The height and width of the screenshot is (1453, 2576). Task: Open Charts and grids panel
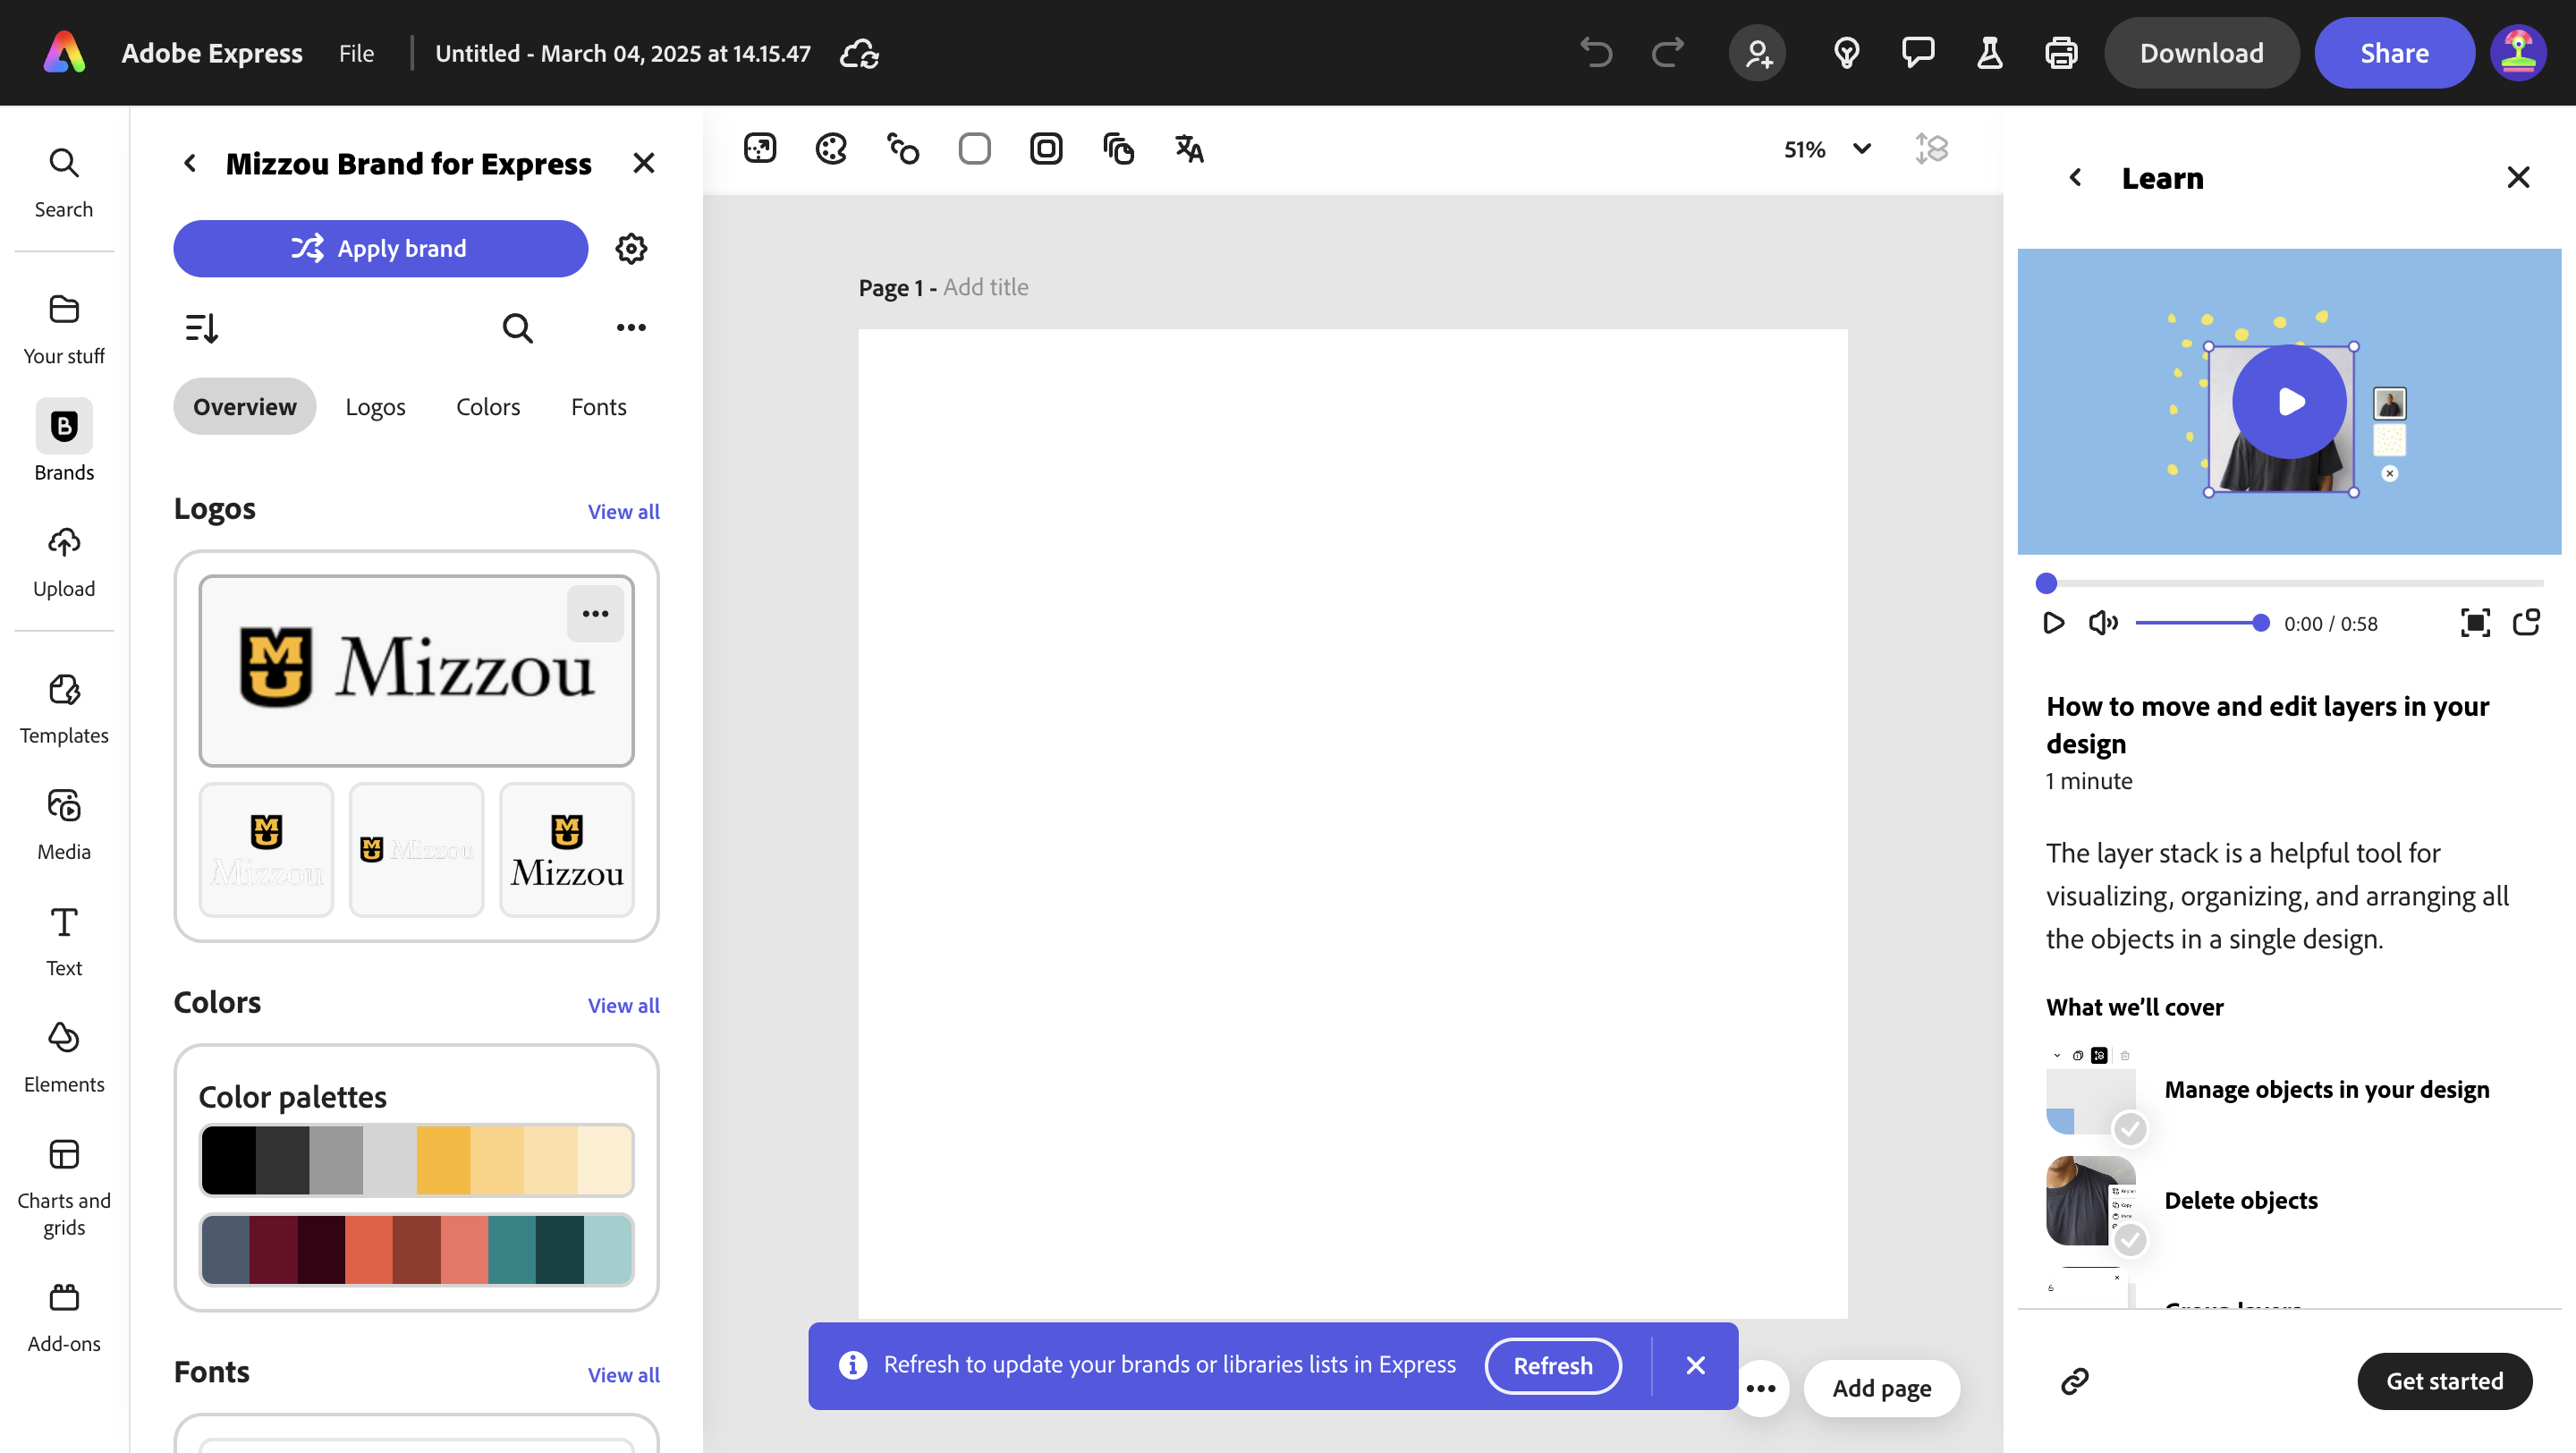tap(64, 1186)
